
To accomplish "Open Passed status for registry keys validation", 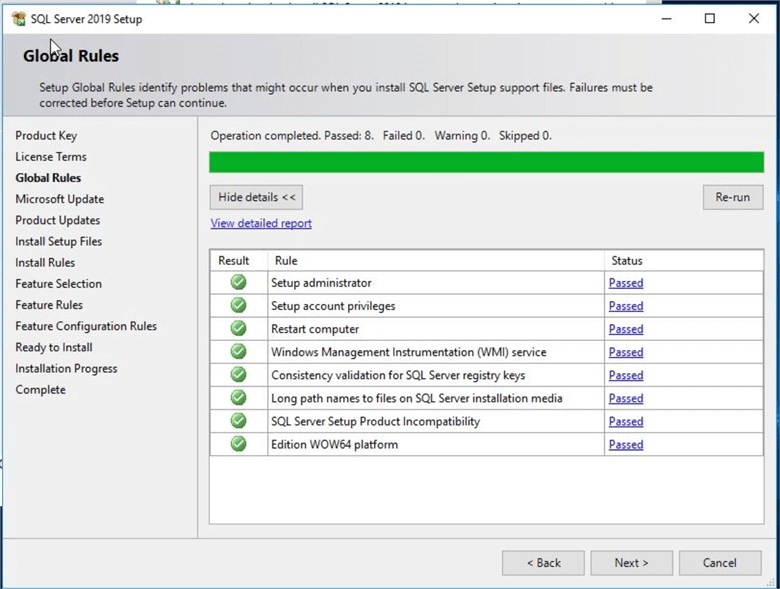I will click(x=626, y=376).
